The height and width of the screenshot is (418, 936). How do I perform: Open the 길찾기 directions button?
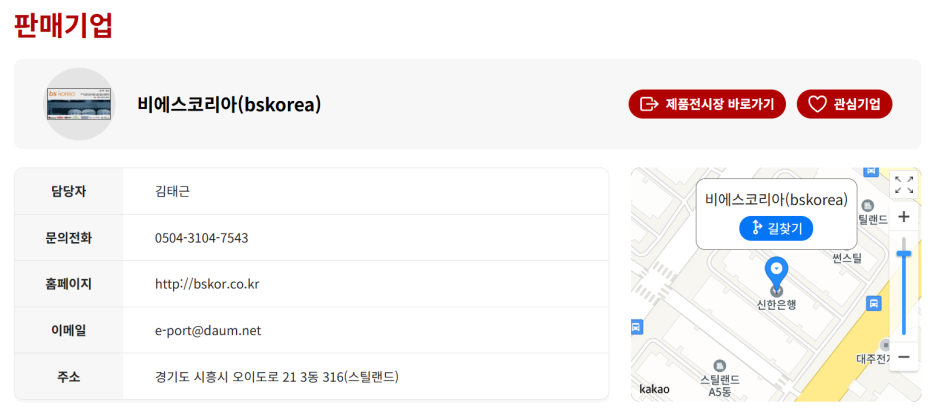point(776,228)
